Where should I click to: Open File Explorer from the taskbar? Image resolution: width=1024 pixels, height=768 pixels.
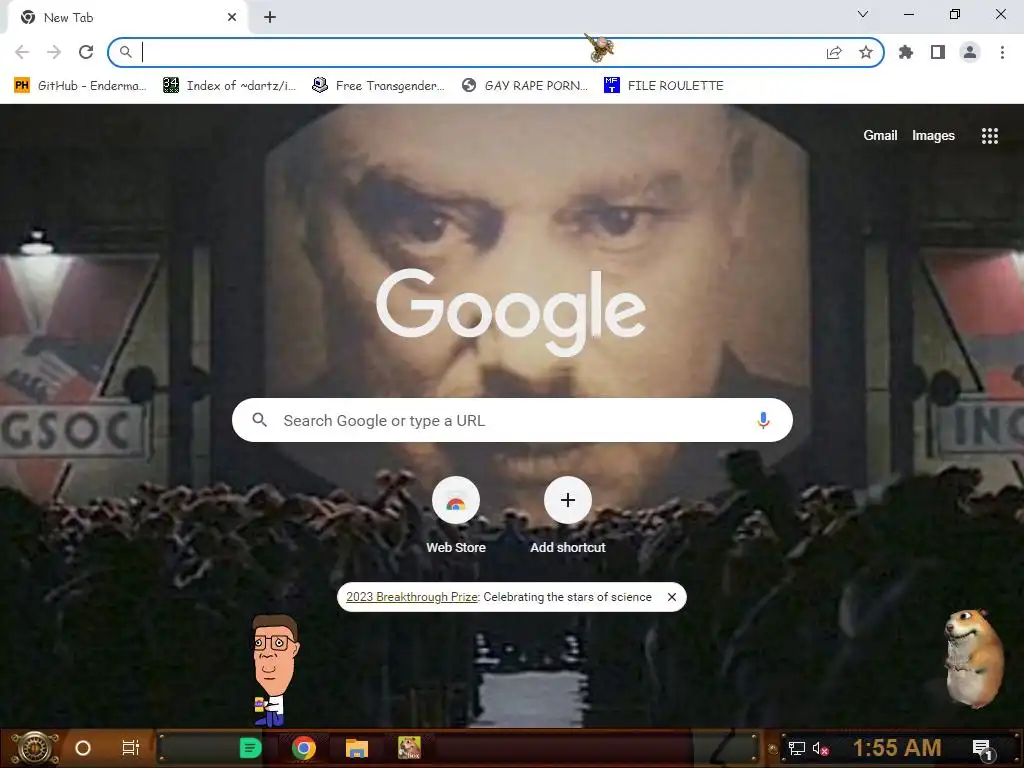357,748
